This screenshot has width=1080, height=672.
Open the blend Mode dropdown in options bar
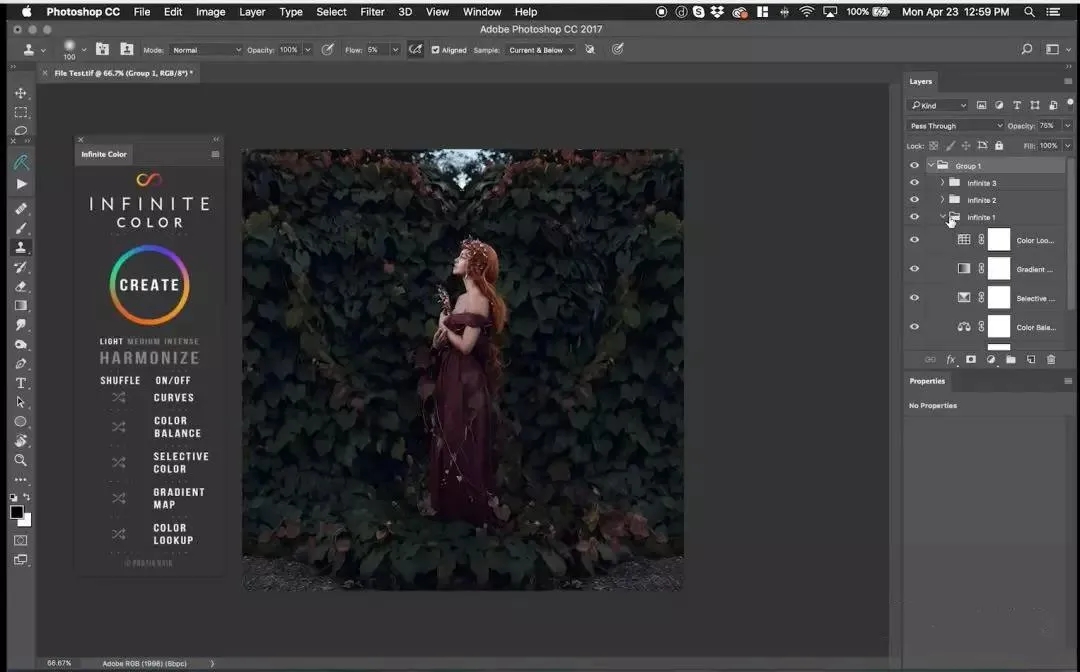[206, 50]
